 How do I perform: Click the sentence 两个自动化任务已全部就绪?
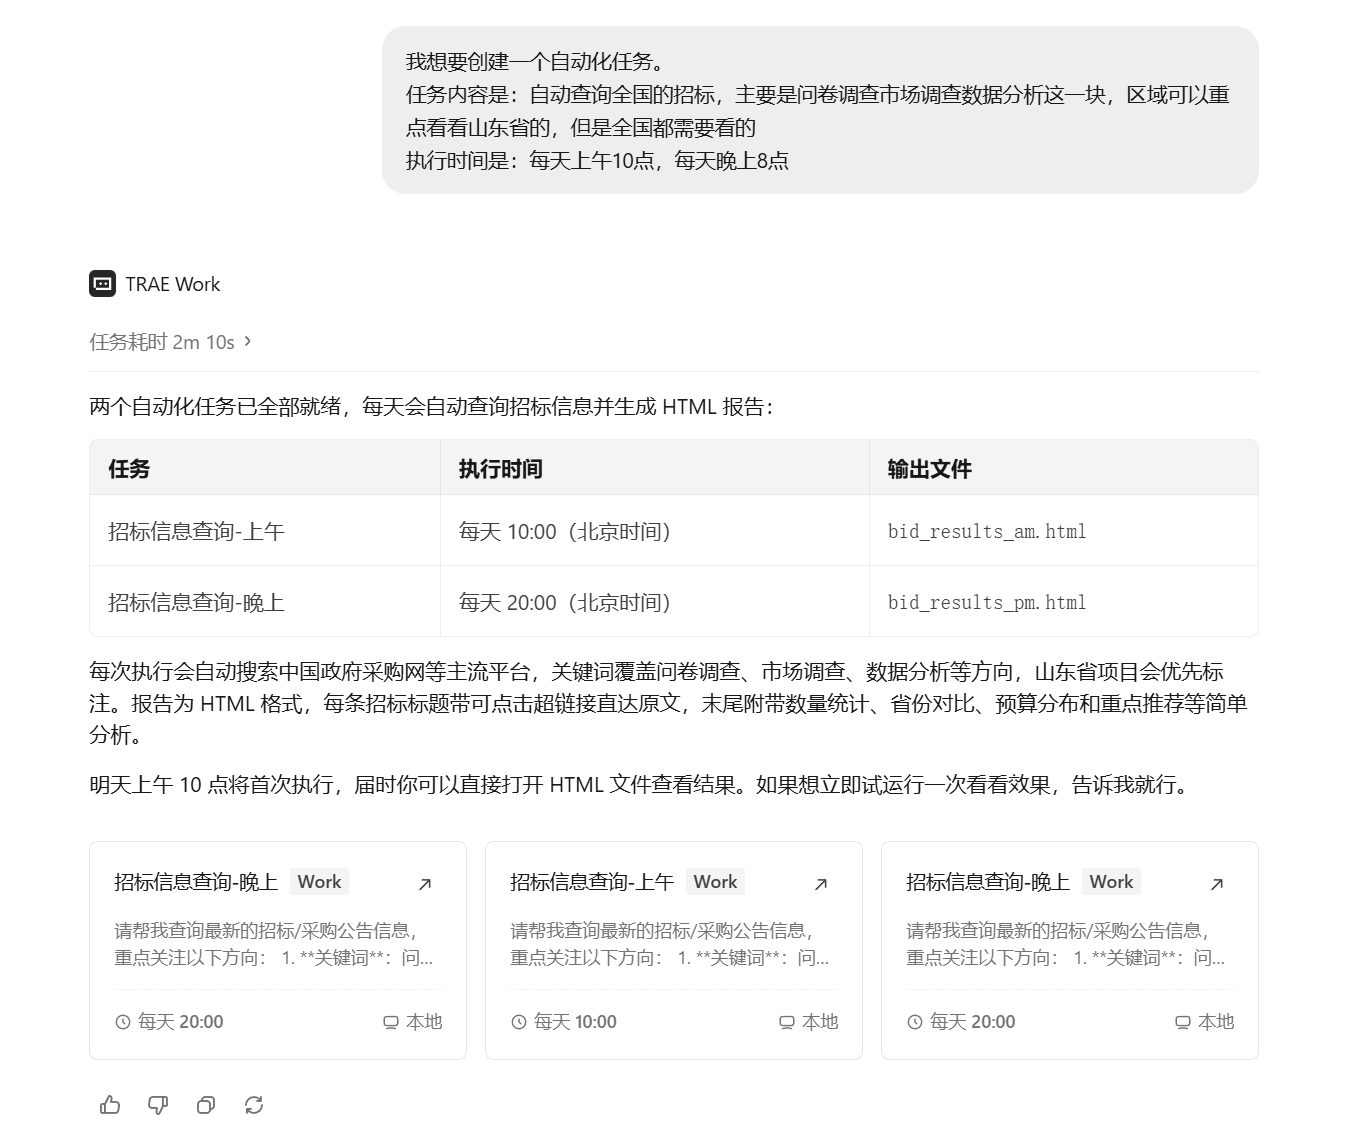click(431, 406)
